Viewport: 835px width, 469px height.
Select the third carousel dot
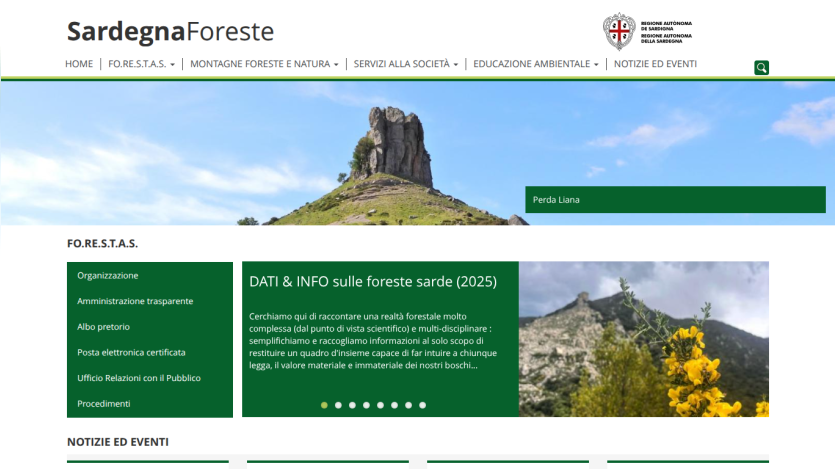(353, 405)
